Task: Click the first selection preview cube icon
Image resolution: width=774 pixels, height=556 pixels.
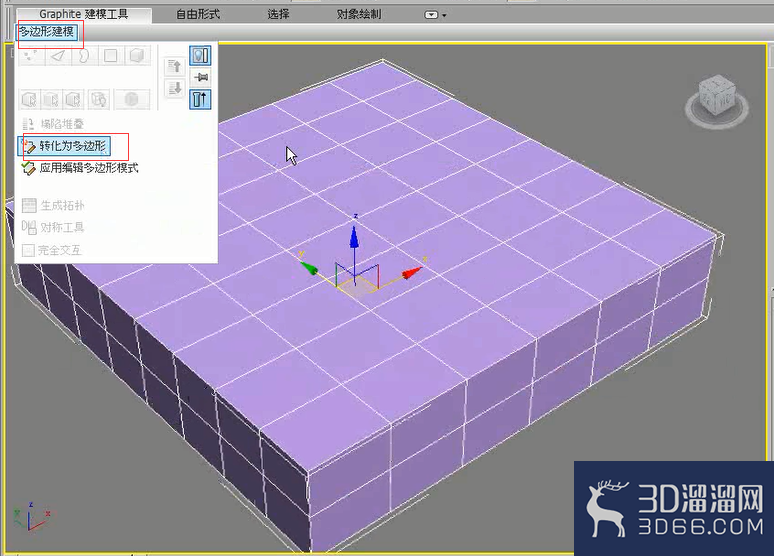Action: coord(30,99)
